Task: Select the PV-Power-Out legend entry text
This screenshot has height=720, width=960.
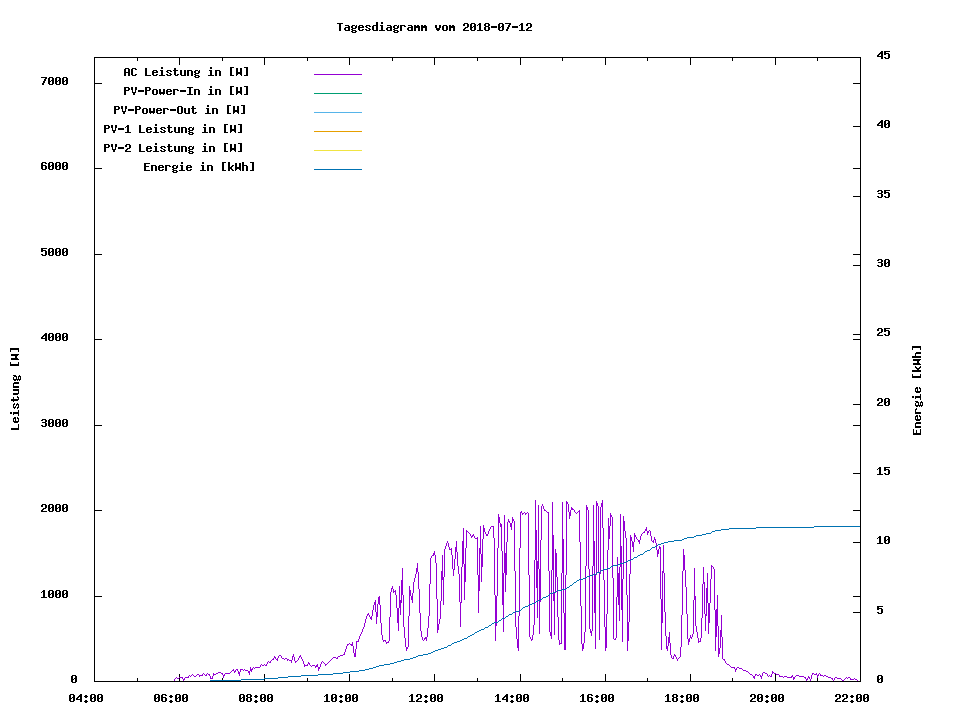Action: 180,110
